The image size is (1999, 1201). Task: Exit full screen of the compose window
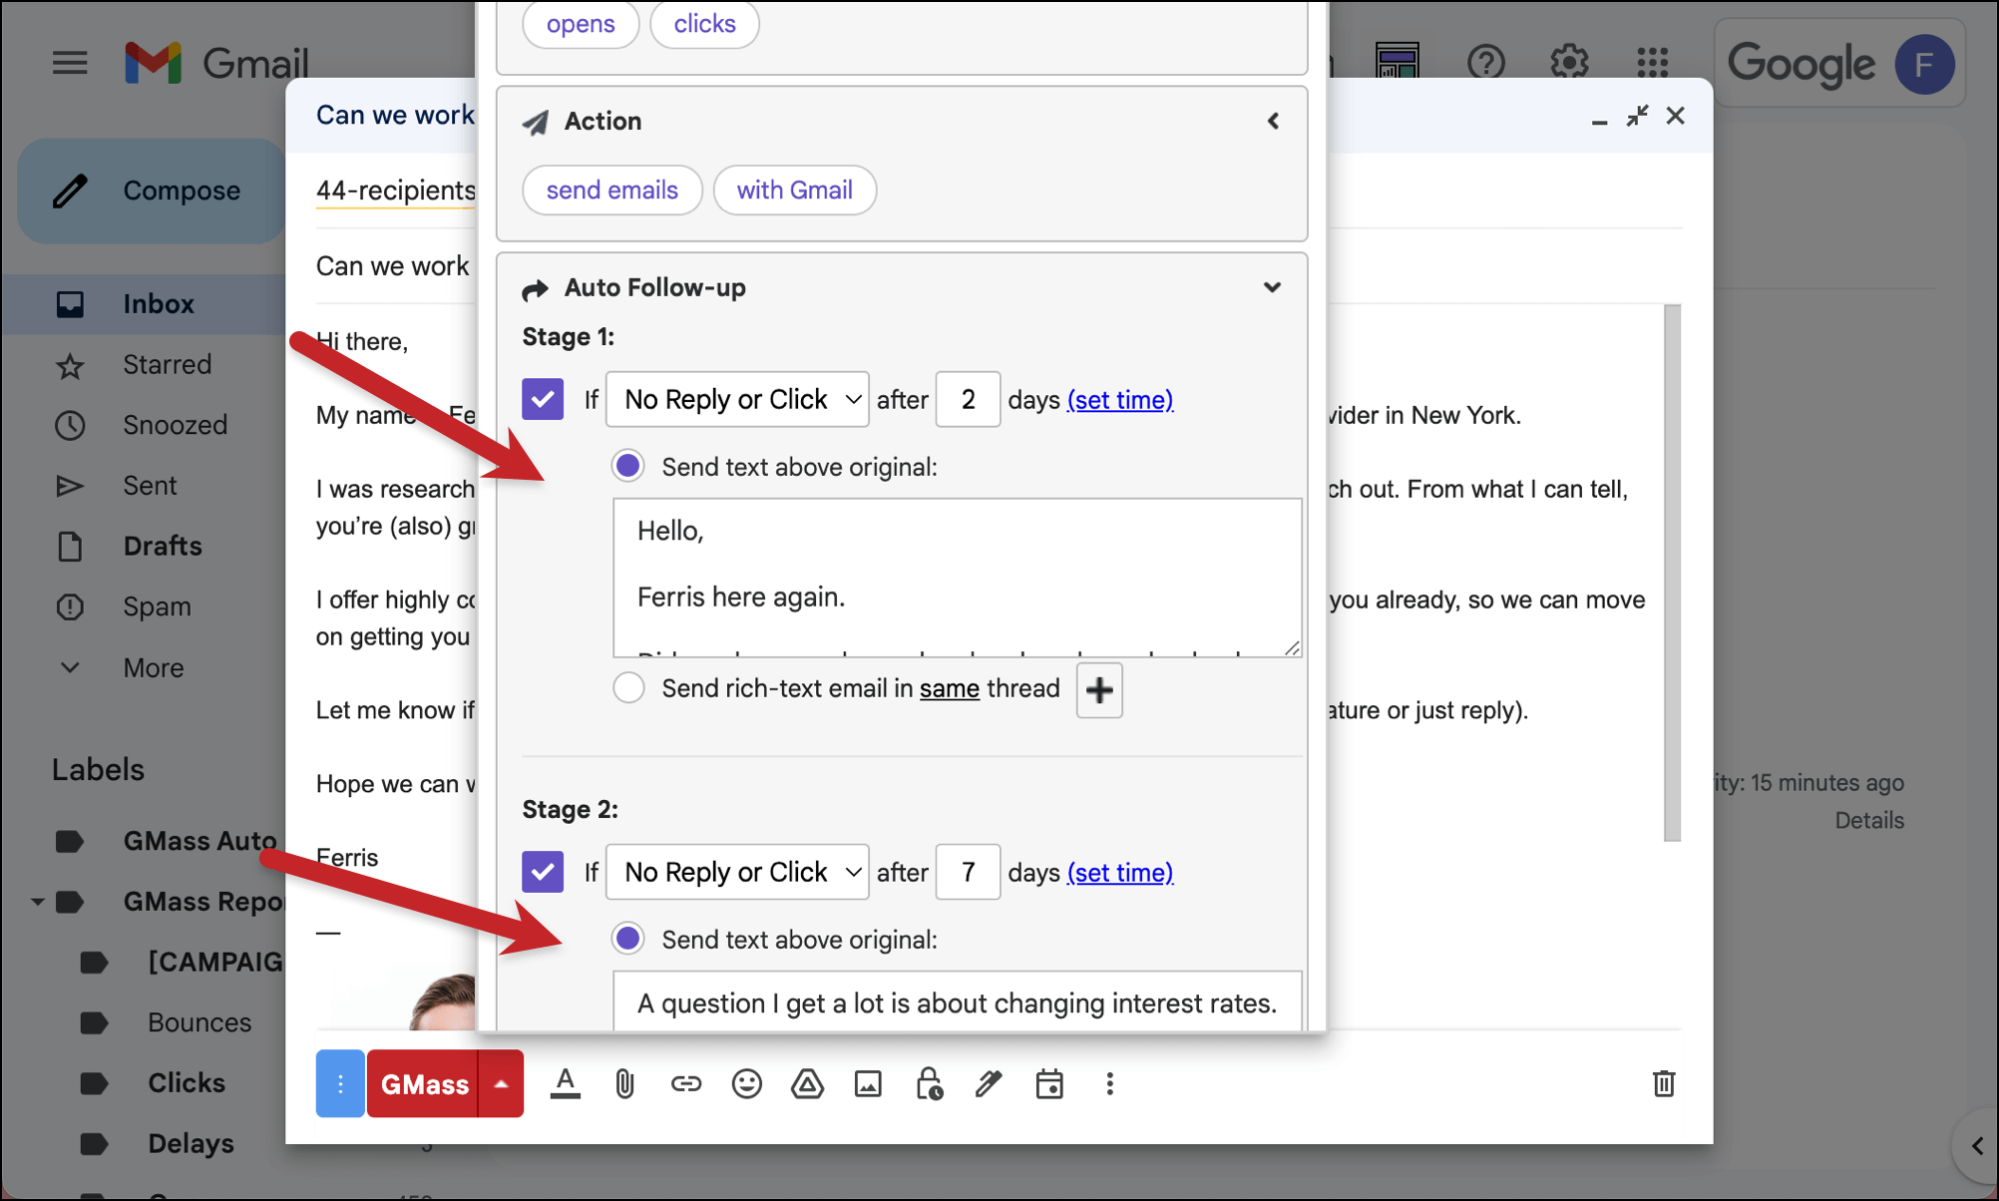1637,116
